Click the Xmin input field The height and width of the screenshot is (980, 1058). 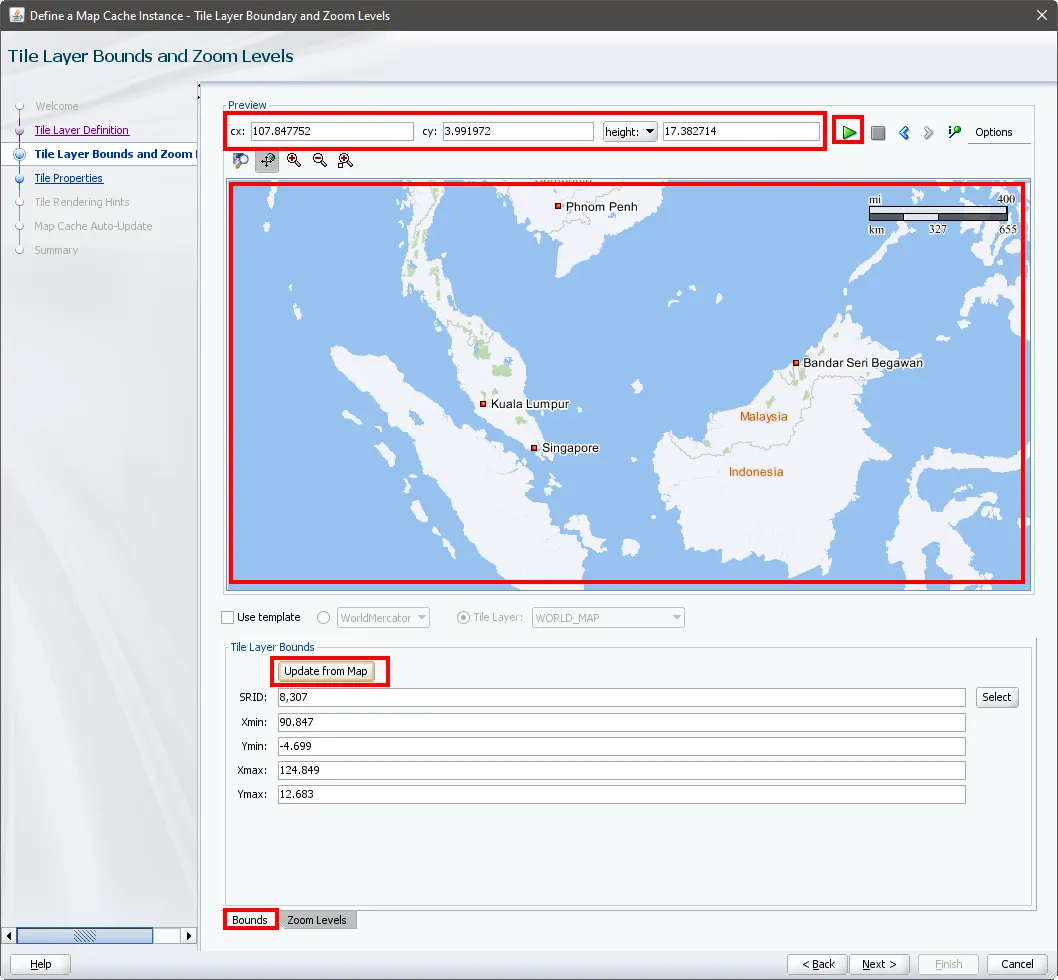click(621, 722)
